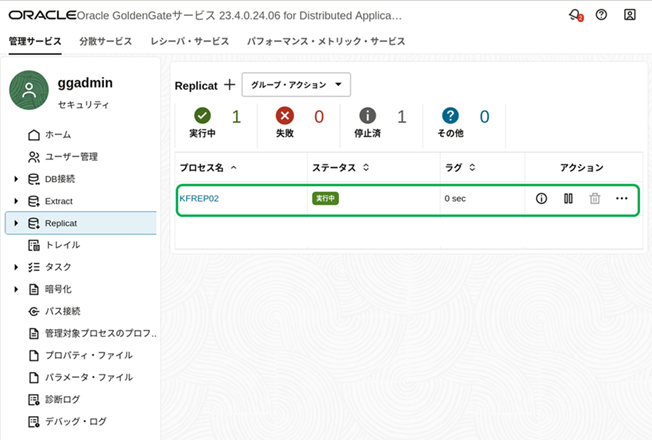Image resolution: width=652 pixels, height=440 pixels.
Task: Open the user profile icon in header
Action: (x=630, y=15)
